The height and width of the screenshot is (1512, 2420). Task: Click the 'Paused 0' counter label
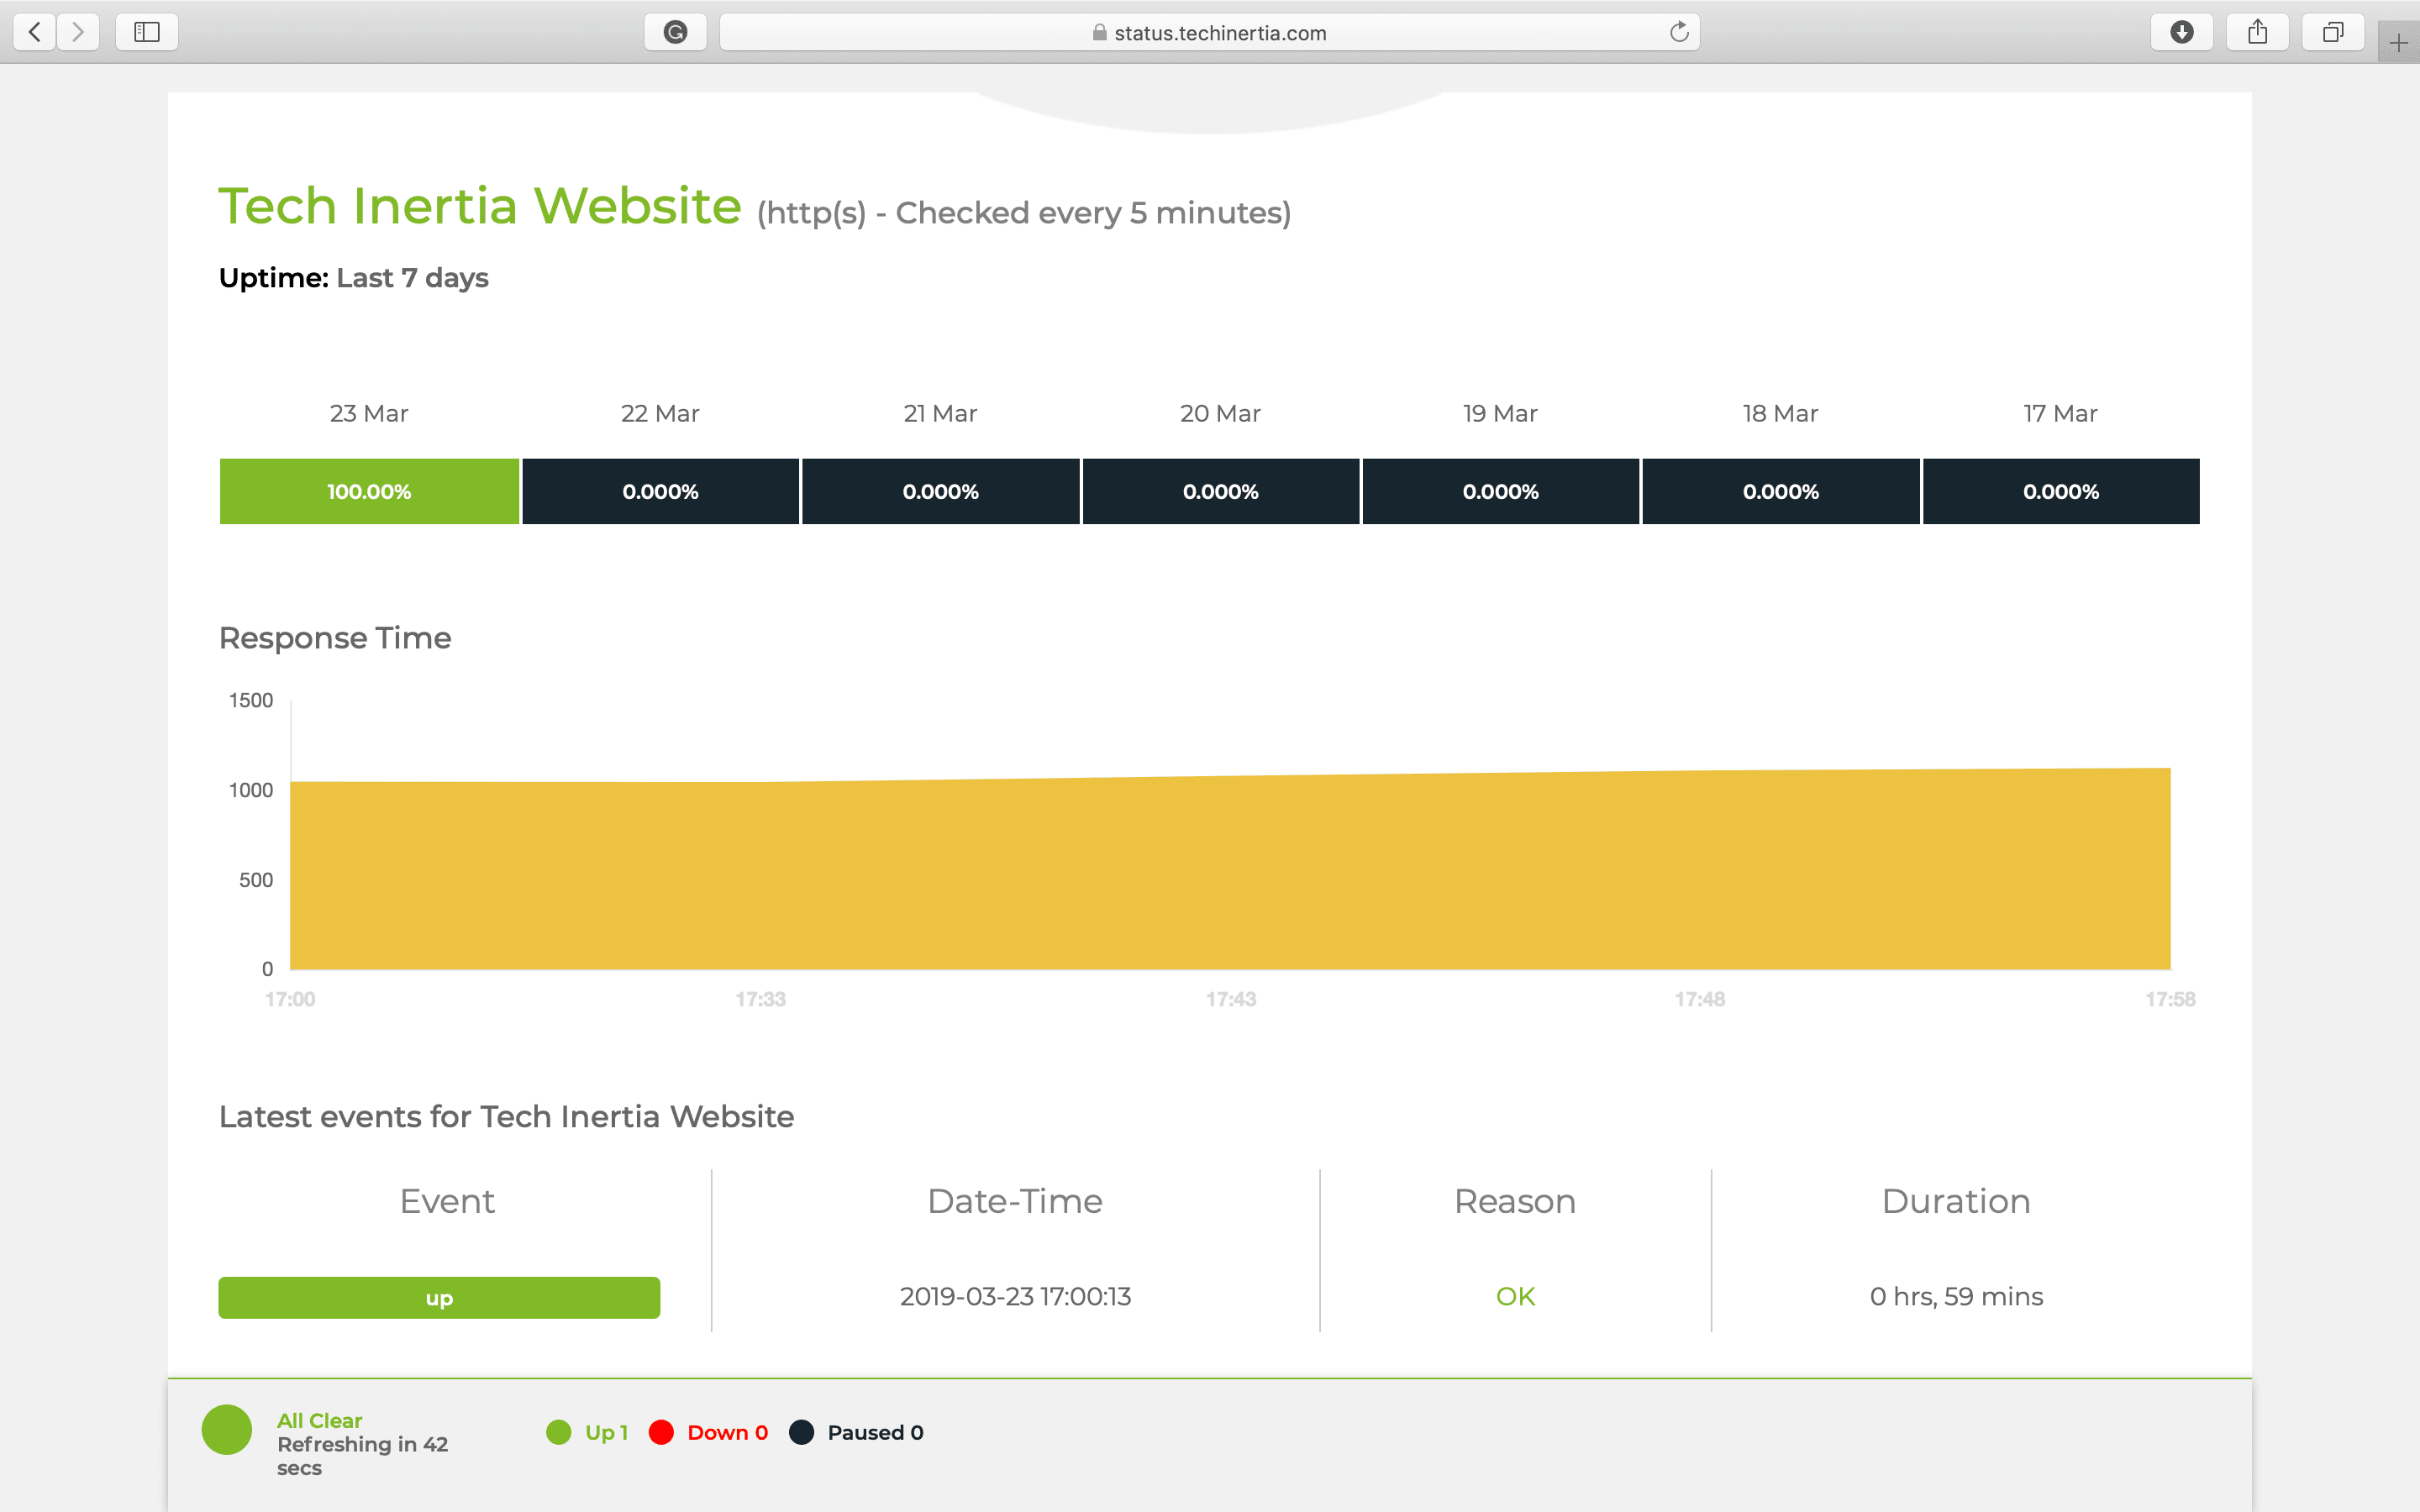pyautogui.click(x=875, y=1432)
